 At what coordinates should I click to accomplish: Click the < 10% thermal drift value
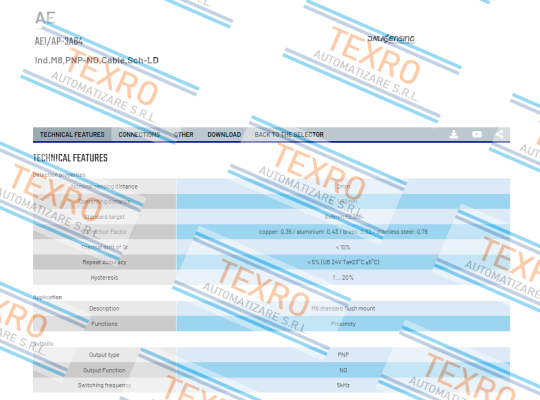343,247
